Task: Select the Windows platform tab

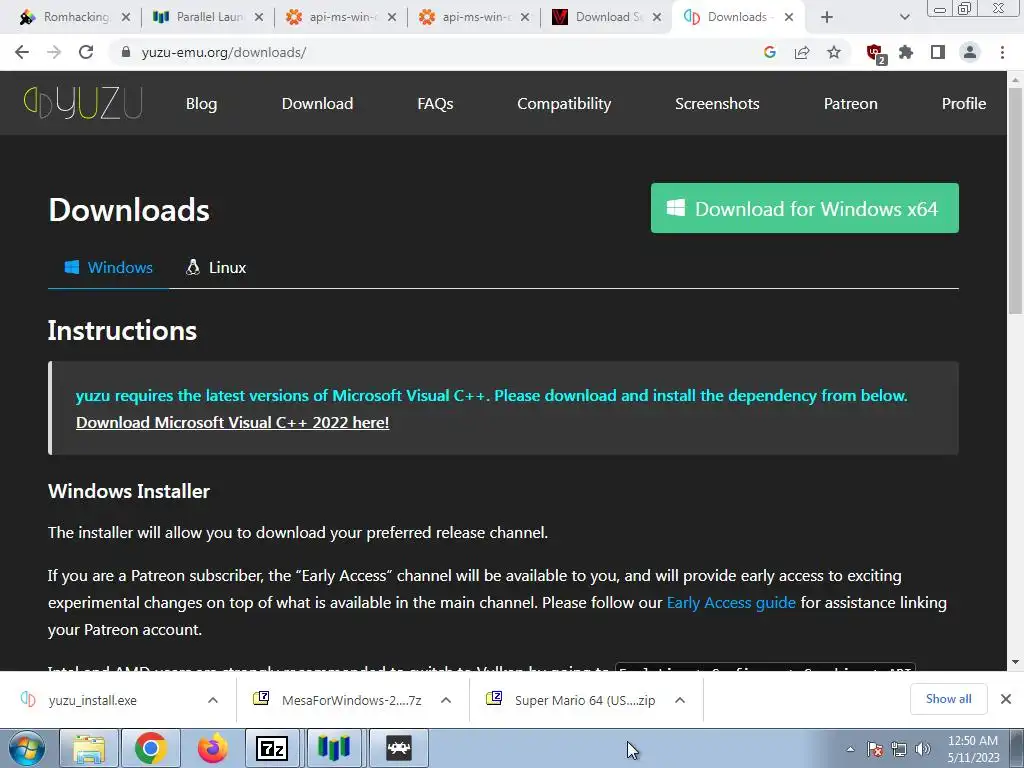Action: pos(108,268)
